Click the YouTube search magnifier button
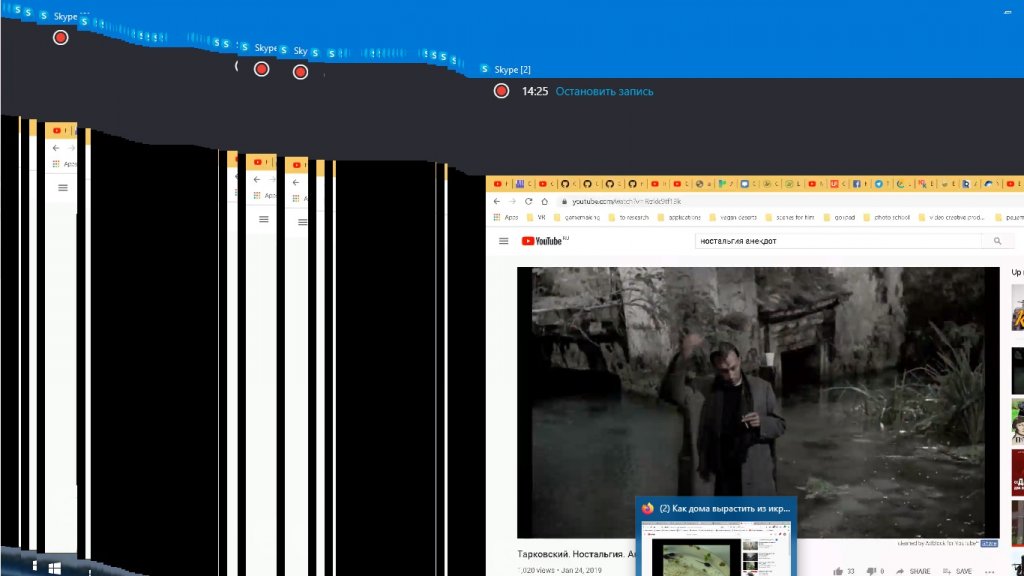The image size is (1024, 576). (997, 241)
